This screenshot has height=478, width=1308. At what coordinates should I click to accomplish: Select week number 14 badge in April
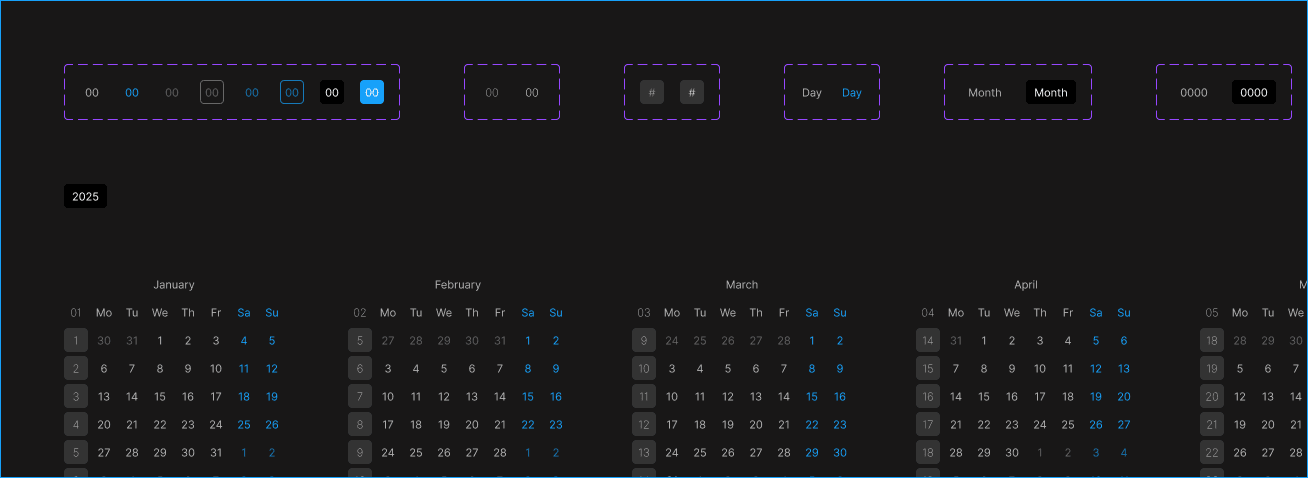click(x=928, y=341)
